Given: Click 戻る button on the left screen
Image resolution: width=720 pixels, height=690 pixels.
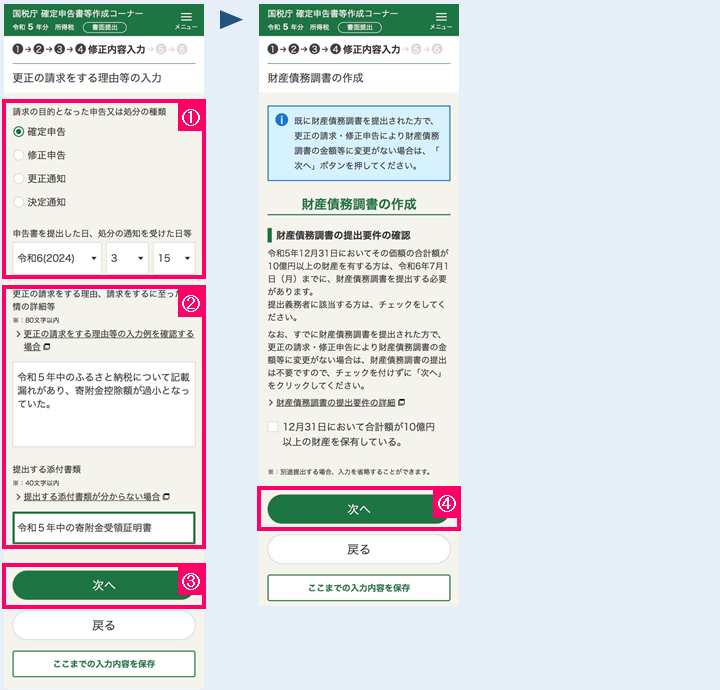Looking at the screenshot, I should pos(104,625).
